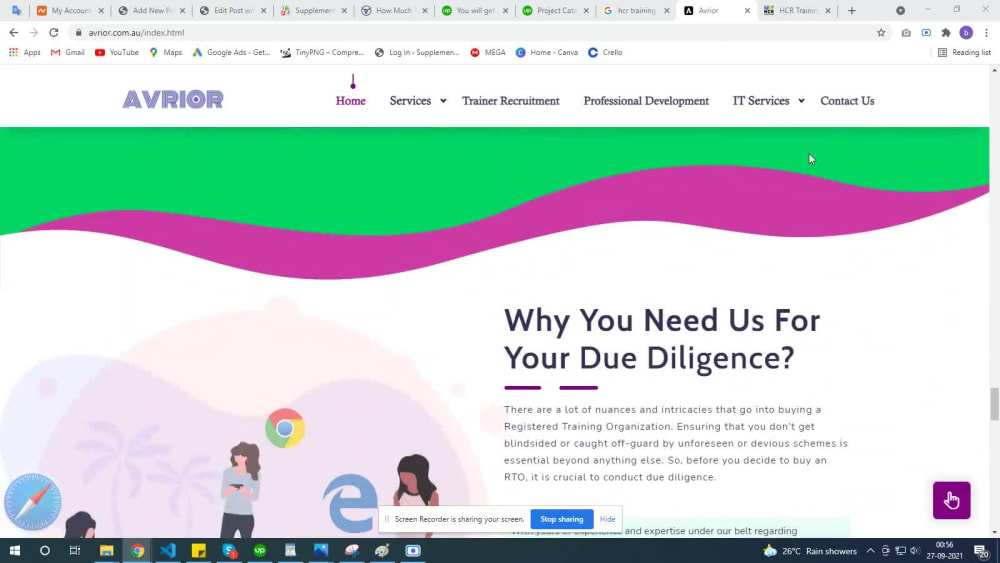1000x563 pixels.
Task: Open the volume control in system tray
Action: (x=915, y=551)
